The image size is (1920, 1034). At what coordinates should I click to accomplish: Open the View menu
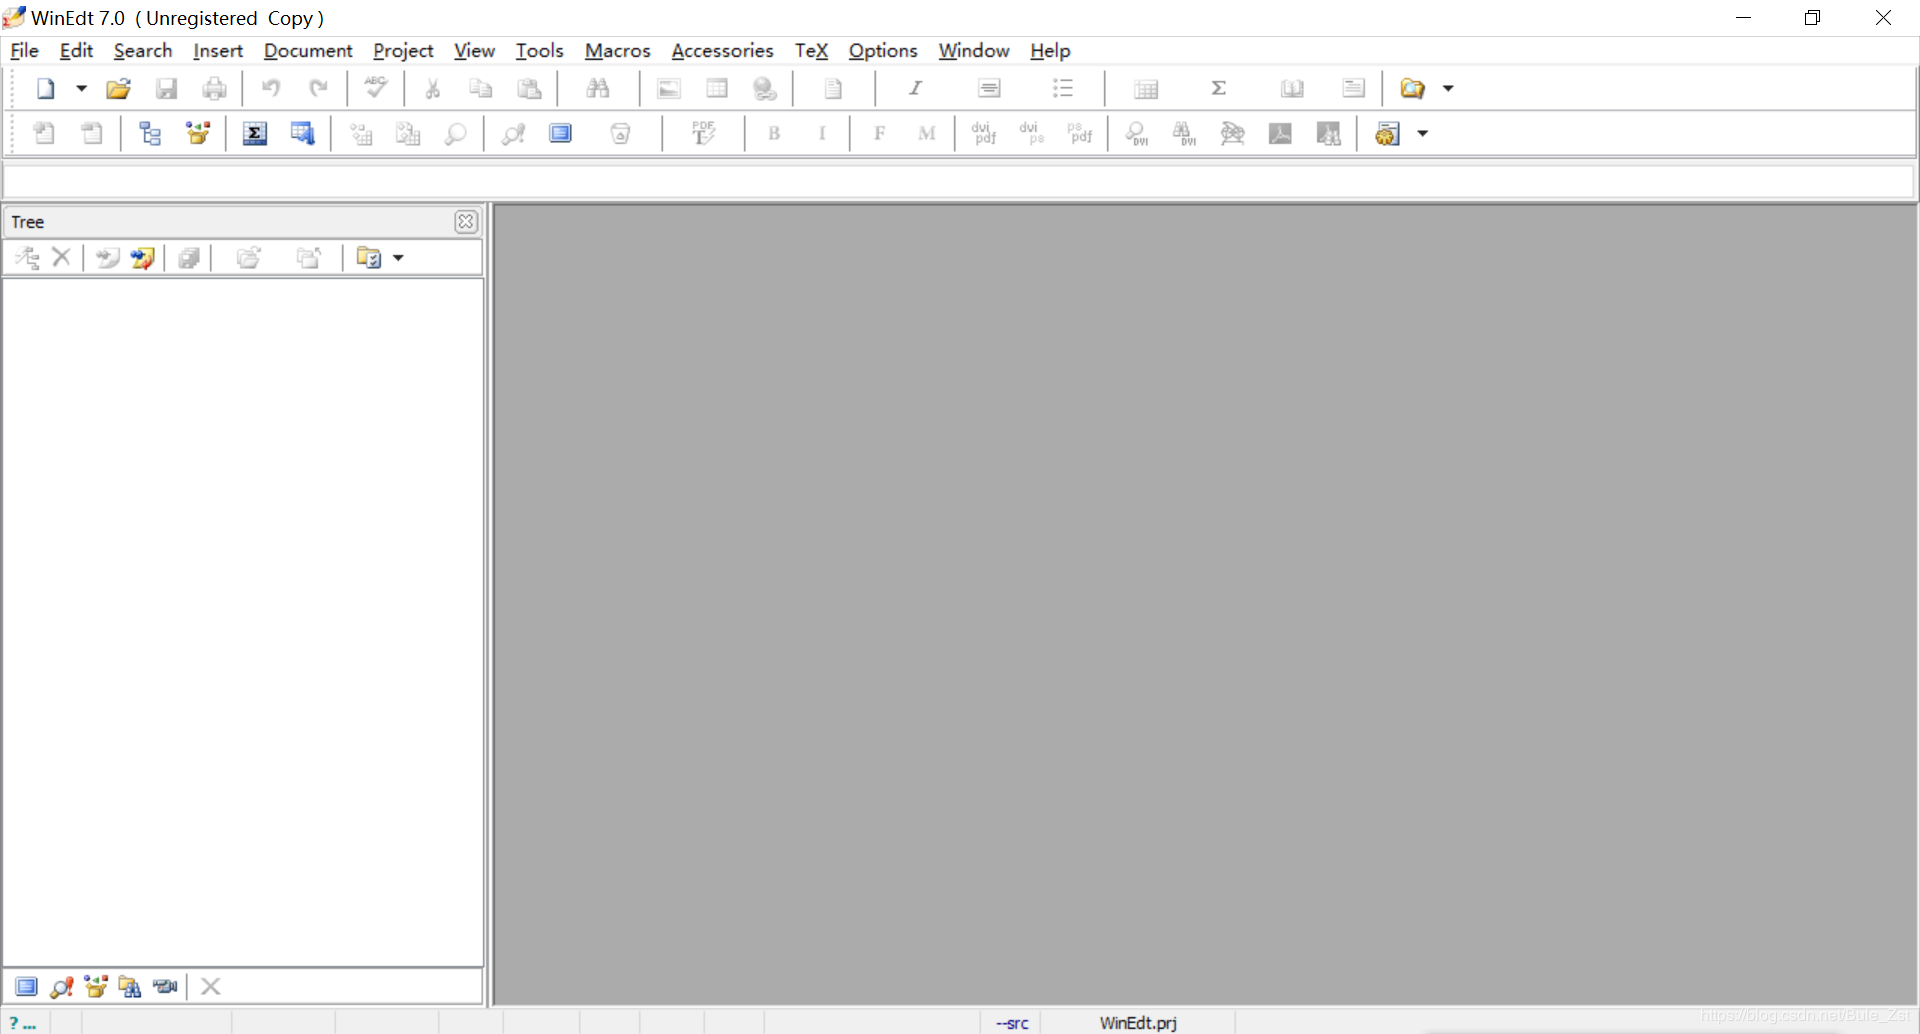pyautogui.click(x=474, y=51)
